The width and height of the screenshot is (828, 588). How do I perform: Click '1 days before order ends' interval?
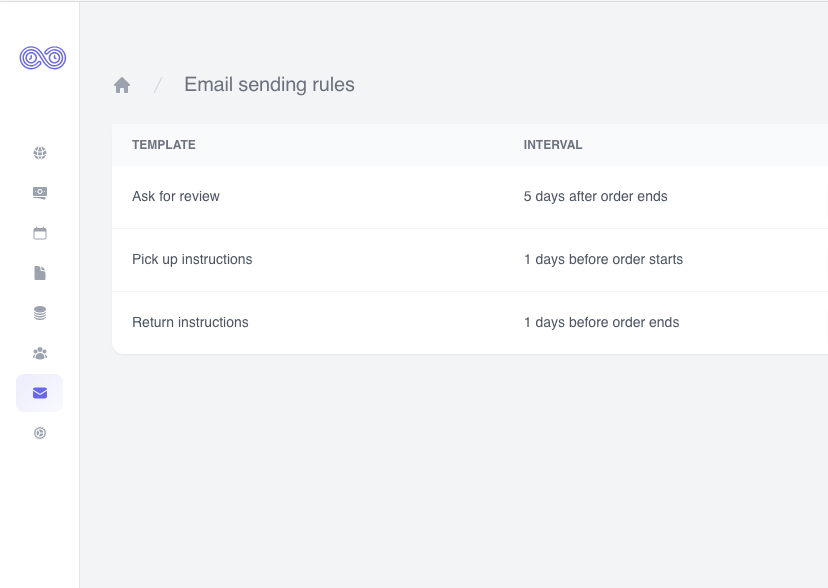[x=601, y=322]
